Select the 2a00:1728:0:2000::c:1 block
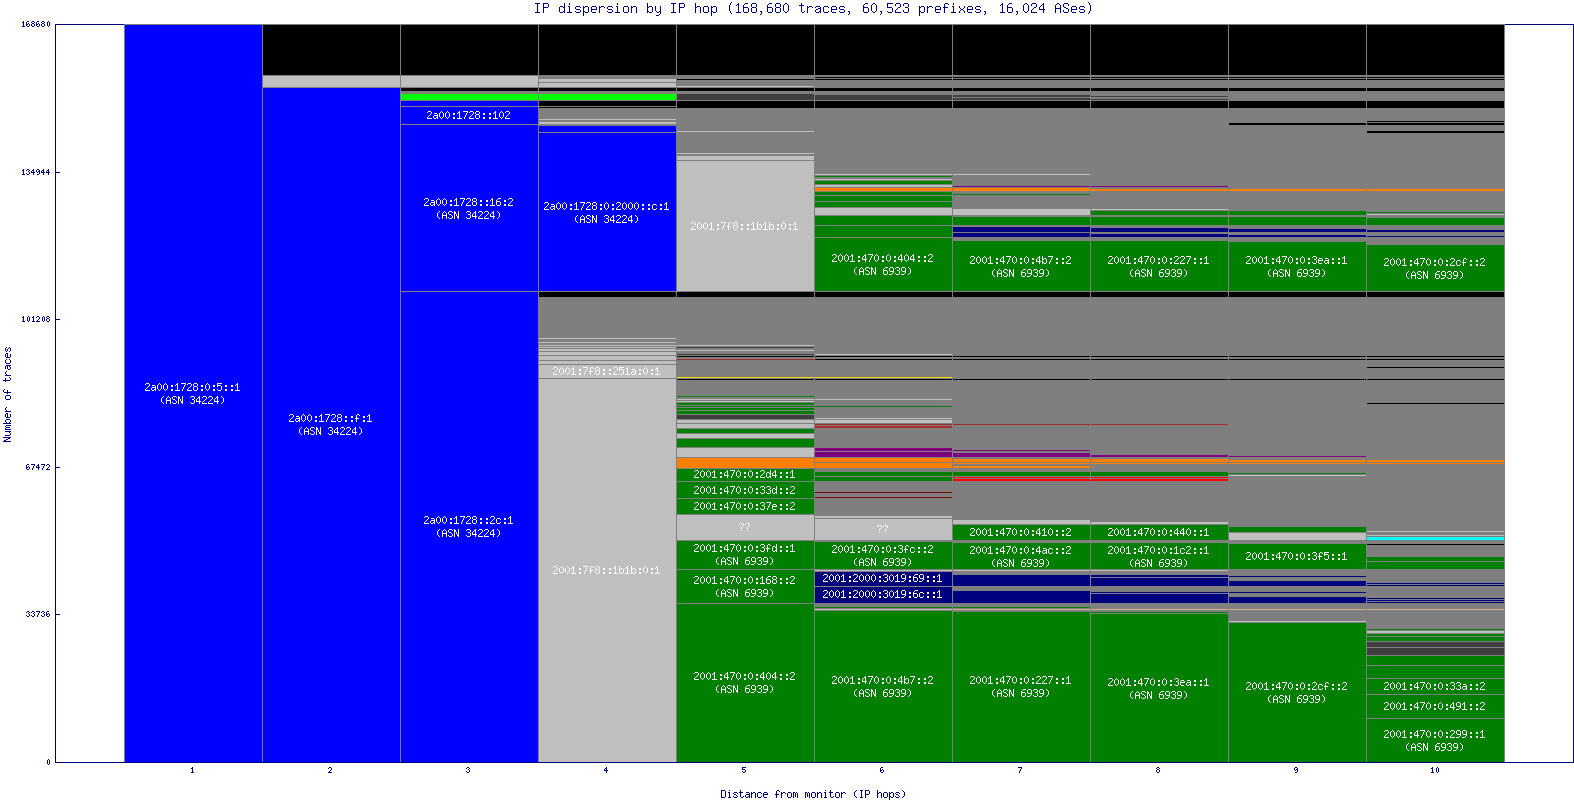Image resolution: width=1574 pixels, height=800 pixels. 607,212
